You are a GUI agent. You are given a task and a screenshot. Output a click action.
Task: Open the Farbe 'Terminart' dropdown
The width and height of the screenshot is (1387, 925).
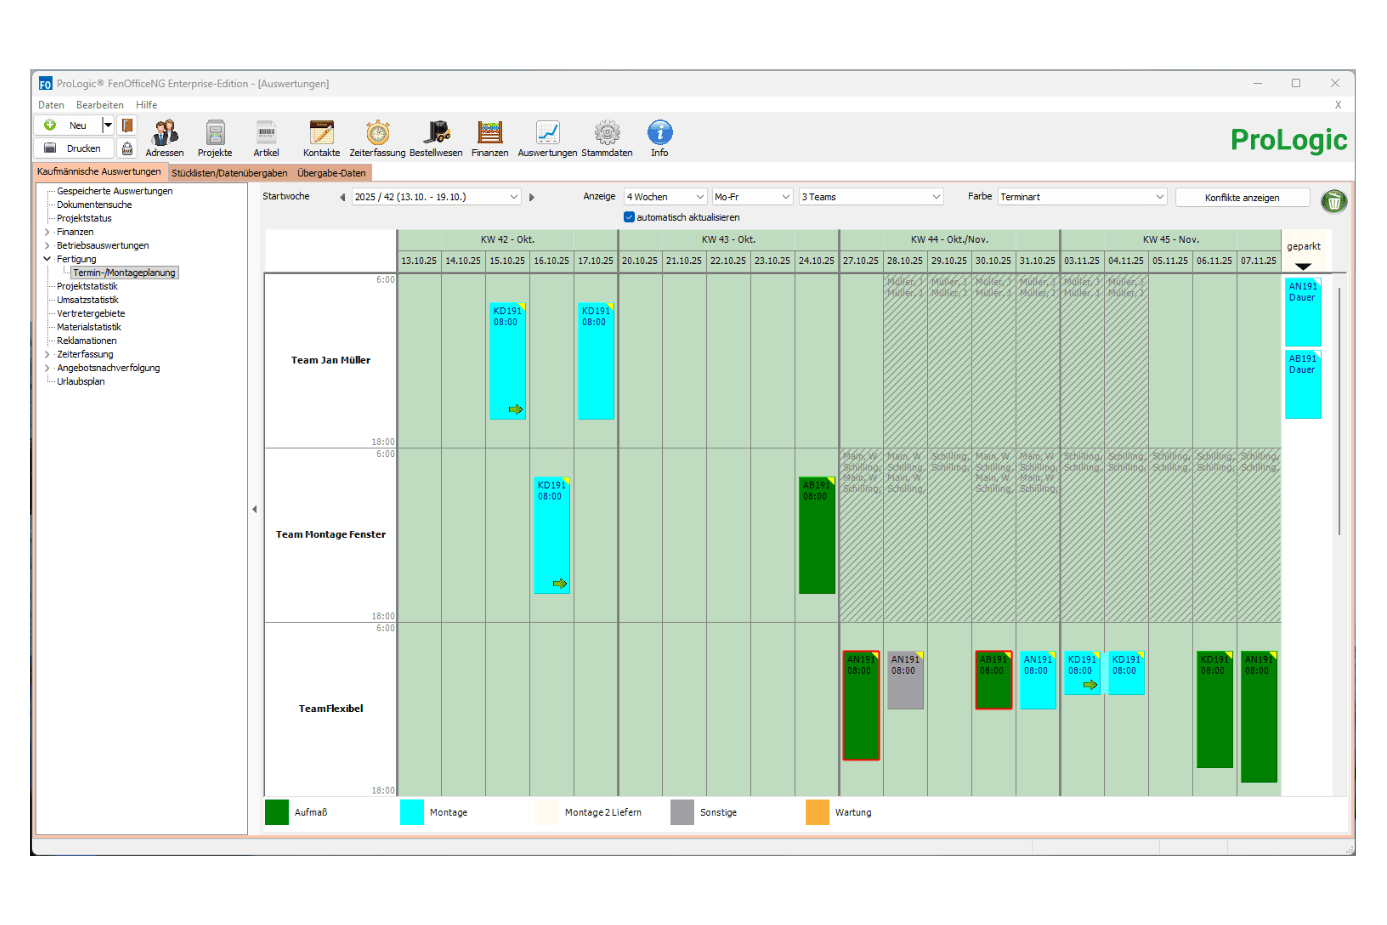1159,197
